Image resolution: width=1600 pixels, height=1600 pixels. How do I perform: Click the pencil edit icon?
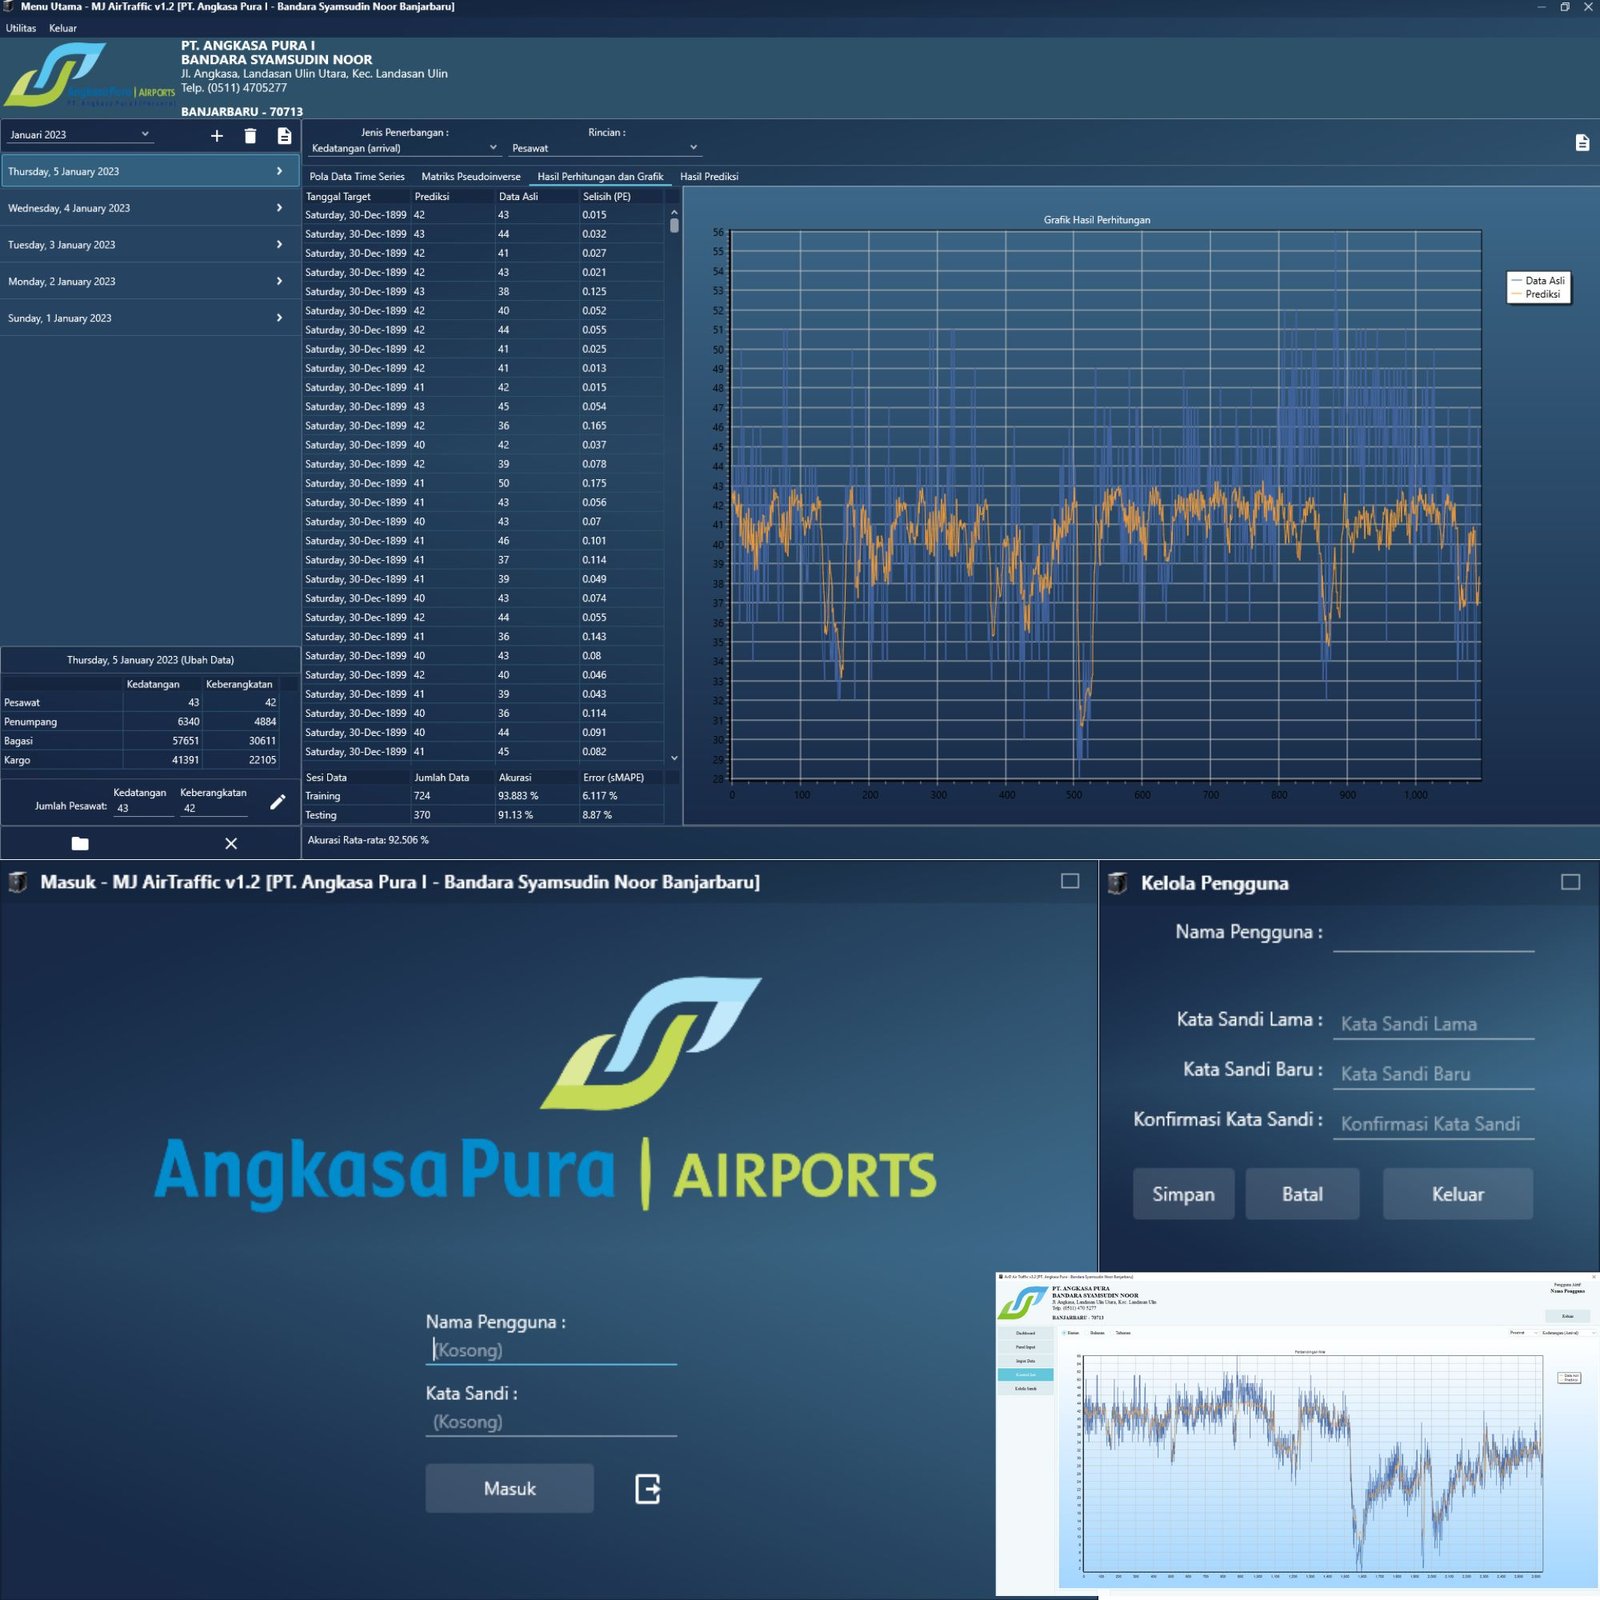point(278,802)
